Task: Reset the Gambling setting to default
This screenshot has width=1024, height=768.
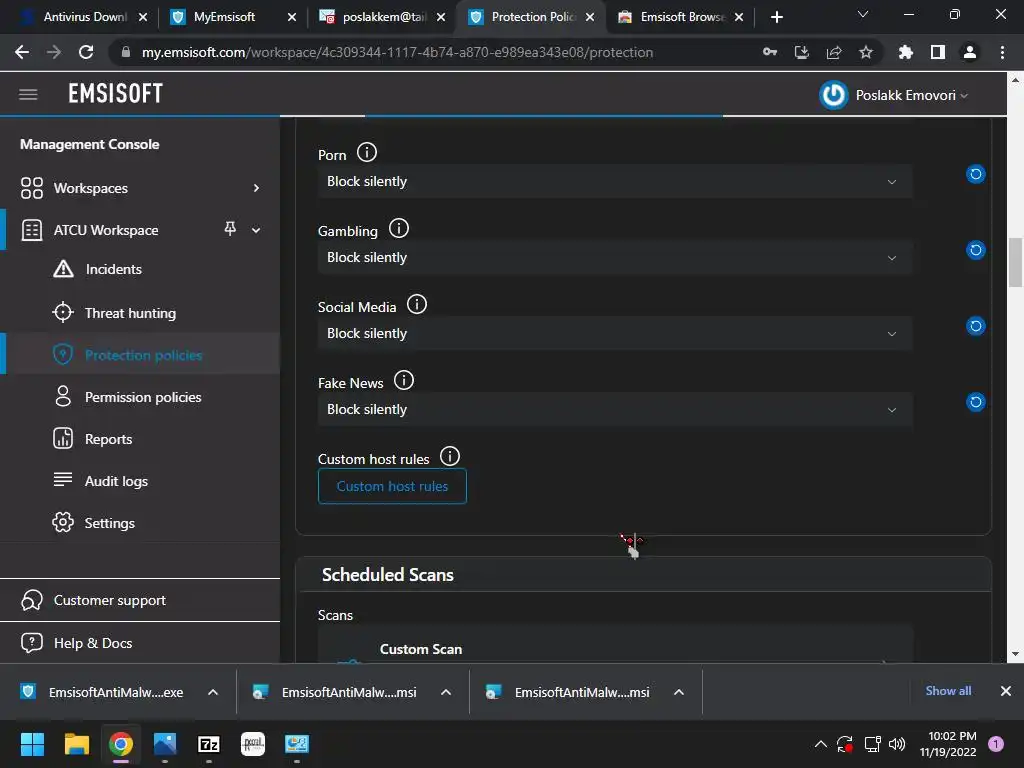Action: tap(976, 250)
